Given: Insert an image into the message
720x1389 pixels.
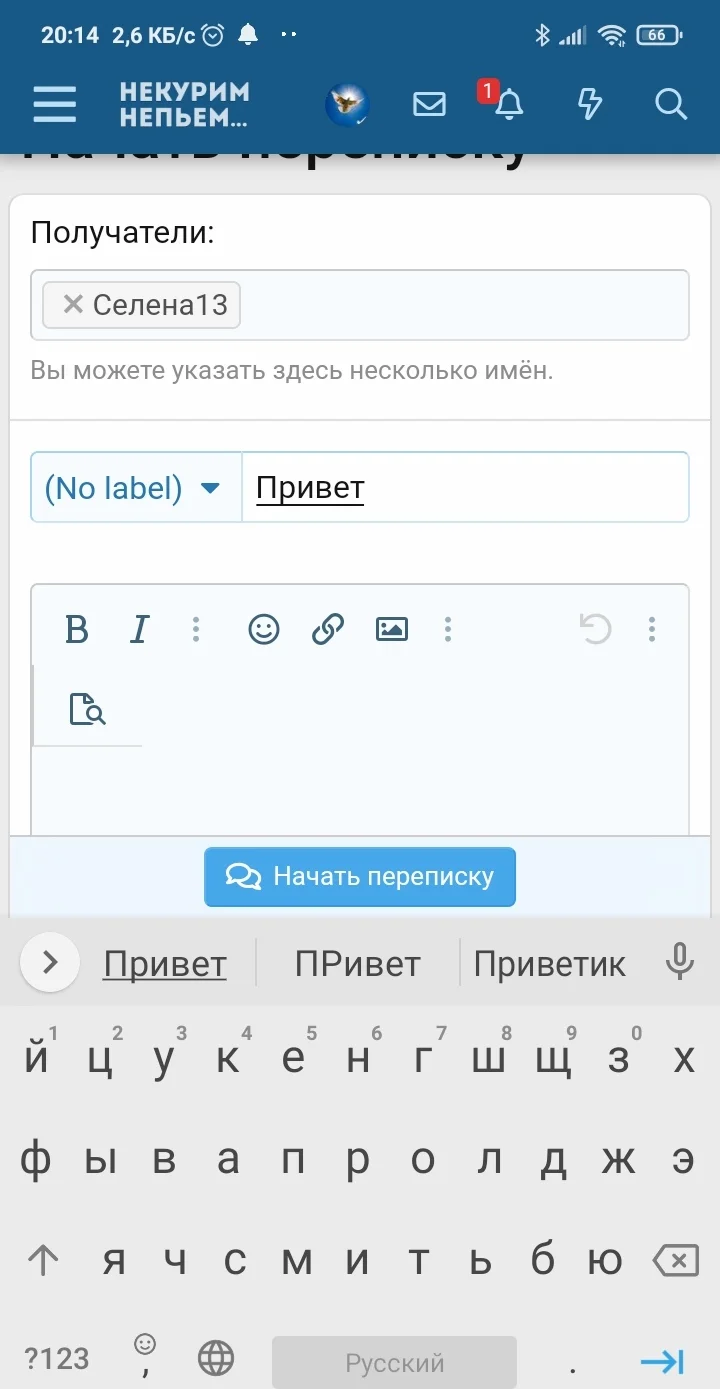Looking at the screenshot, I should (x=391, y=629).
